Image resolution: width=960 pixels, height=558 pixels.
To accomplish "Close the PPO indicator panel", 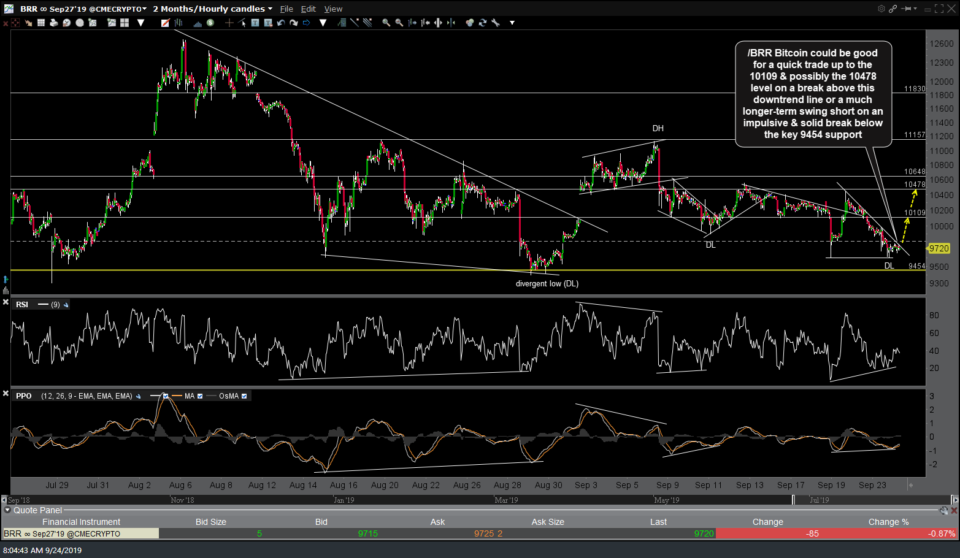I will [6, 395].
